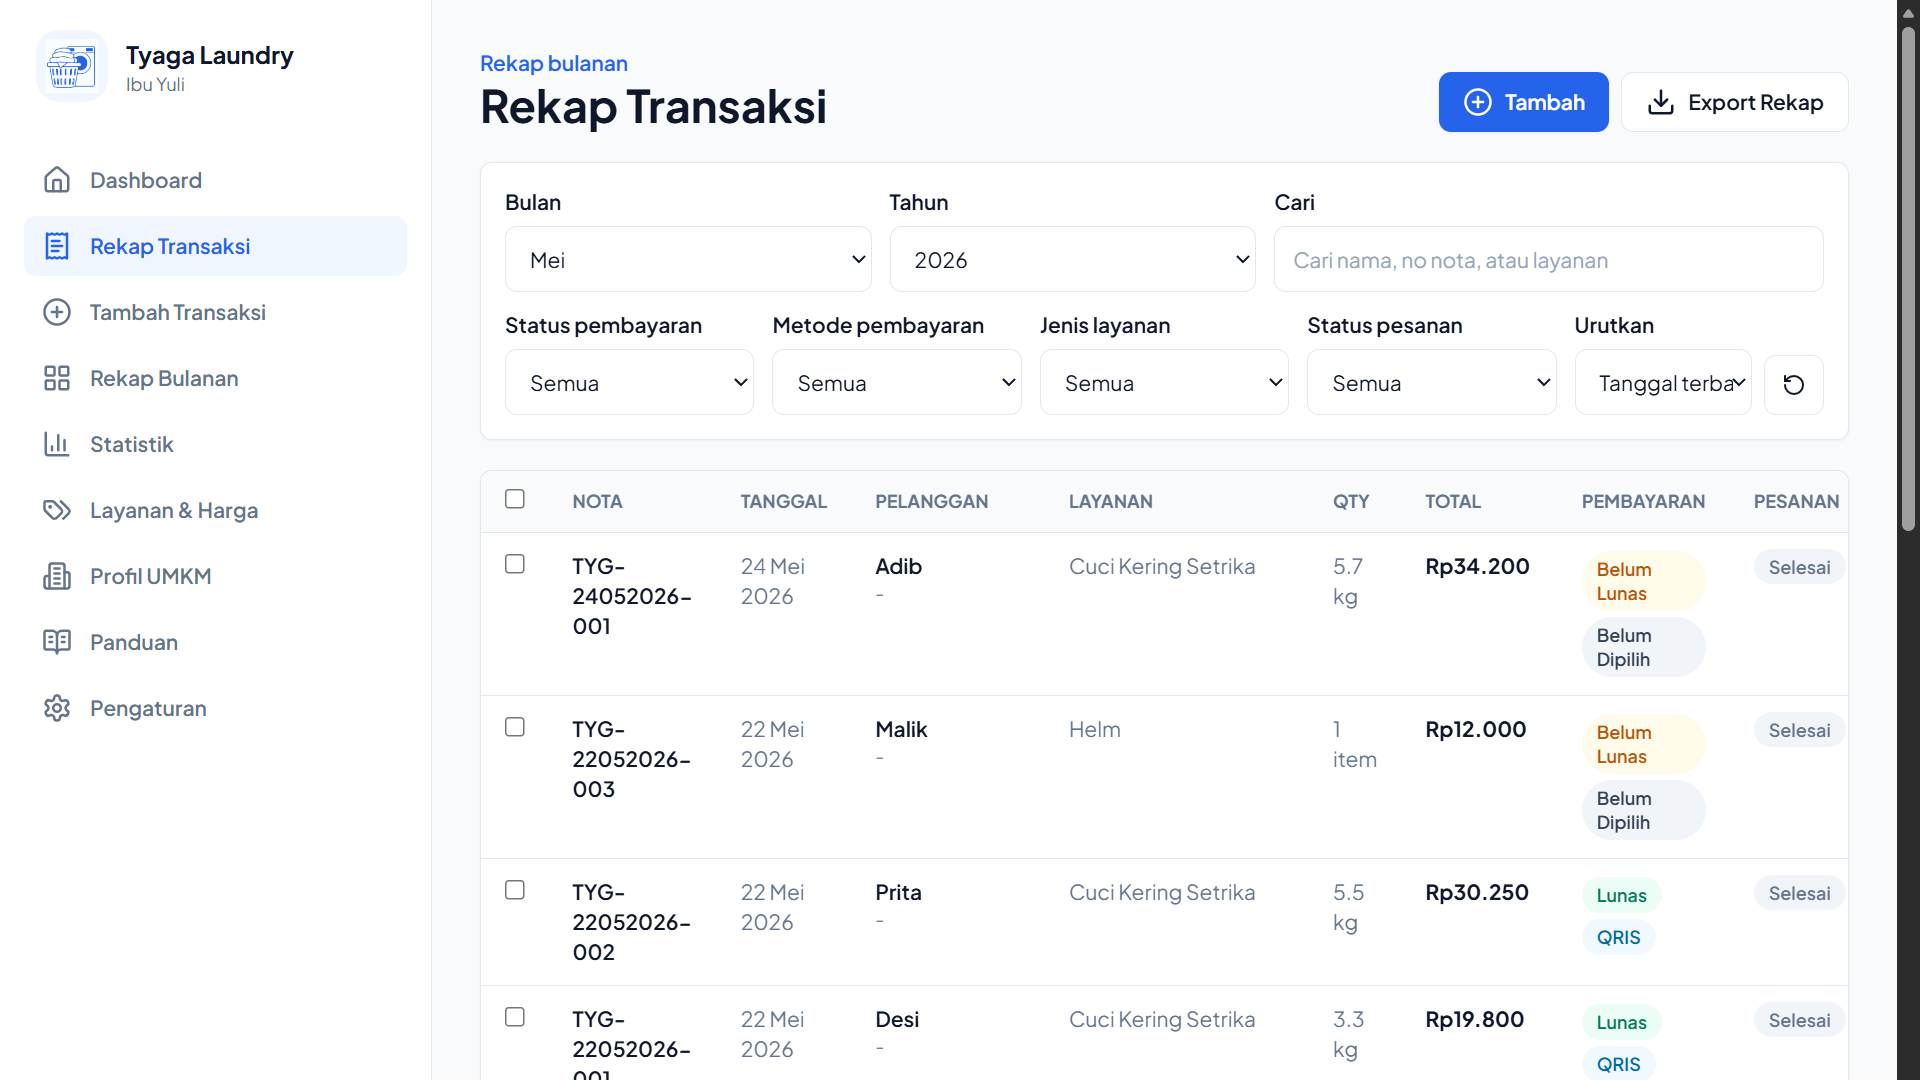The image size is (1920, 1080).
Task: Open Rekap Bulanan sidebar item
Action: click(x=215, y=378)
